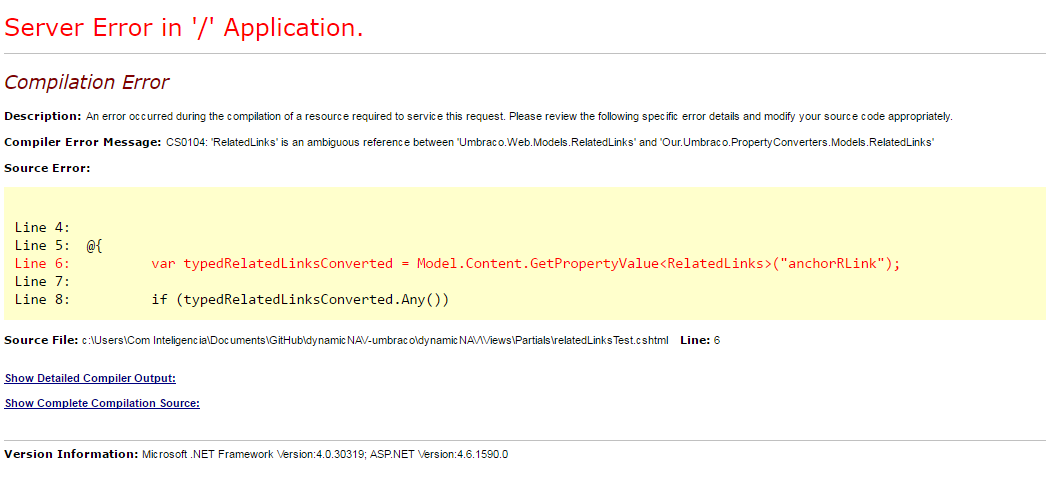Click the "Line 7:" code row
The image size is (1046, 499).
43,282
